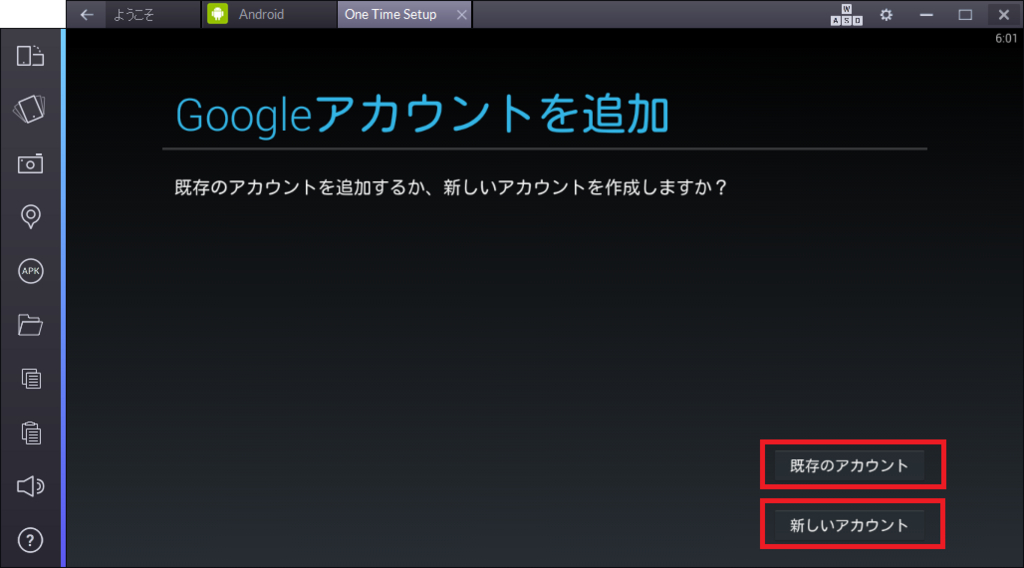Choose the 新しいアカウント button
This screenshot has width=1024, height=568.
pos(849,526)
